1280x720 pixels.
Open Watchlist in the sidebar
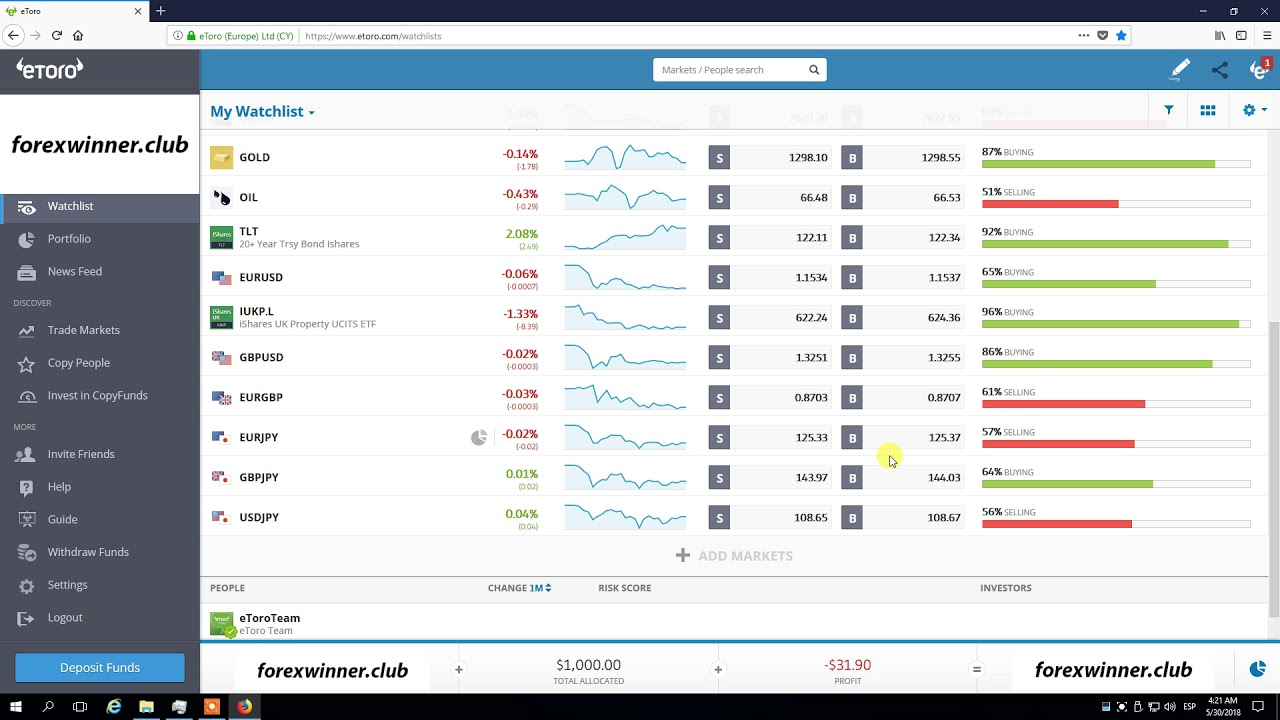pyautogui.click(x=100, y=206)
